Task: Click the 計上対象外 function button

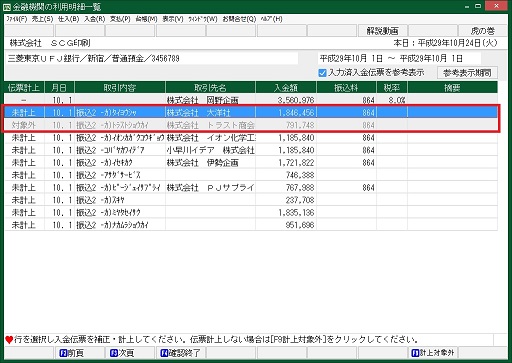Action: pos(433,353)
